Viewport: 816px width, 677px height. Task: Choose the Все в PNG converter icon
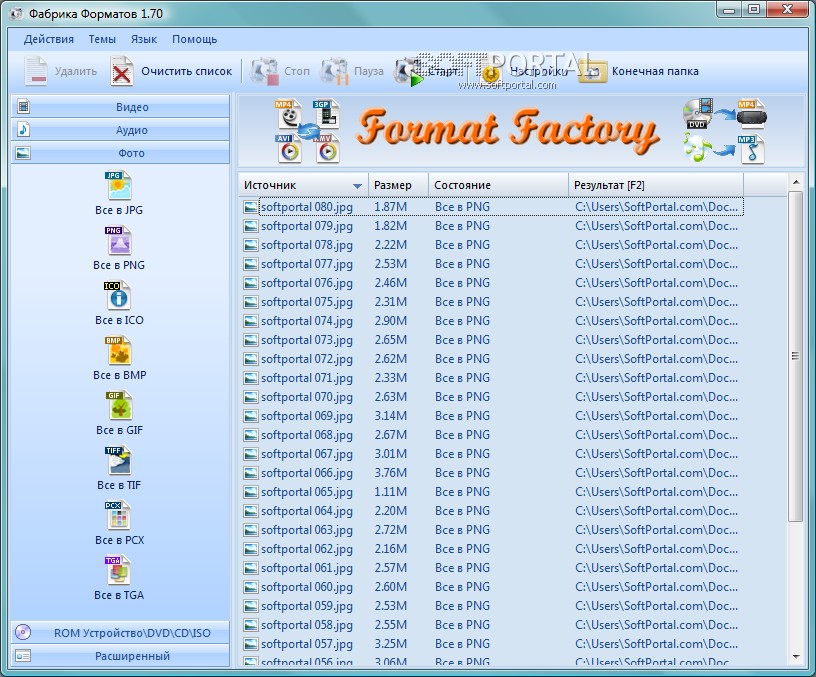pyautogui.click(x=119, y=241)
